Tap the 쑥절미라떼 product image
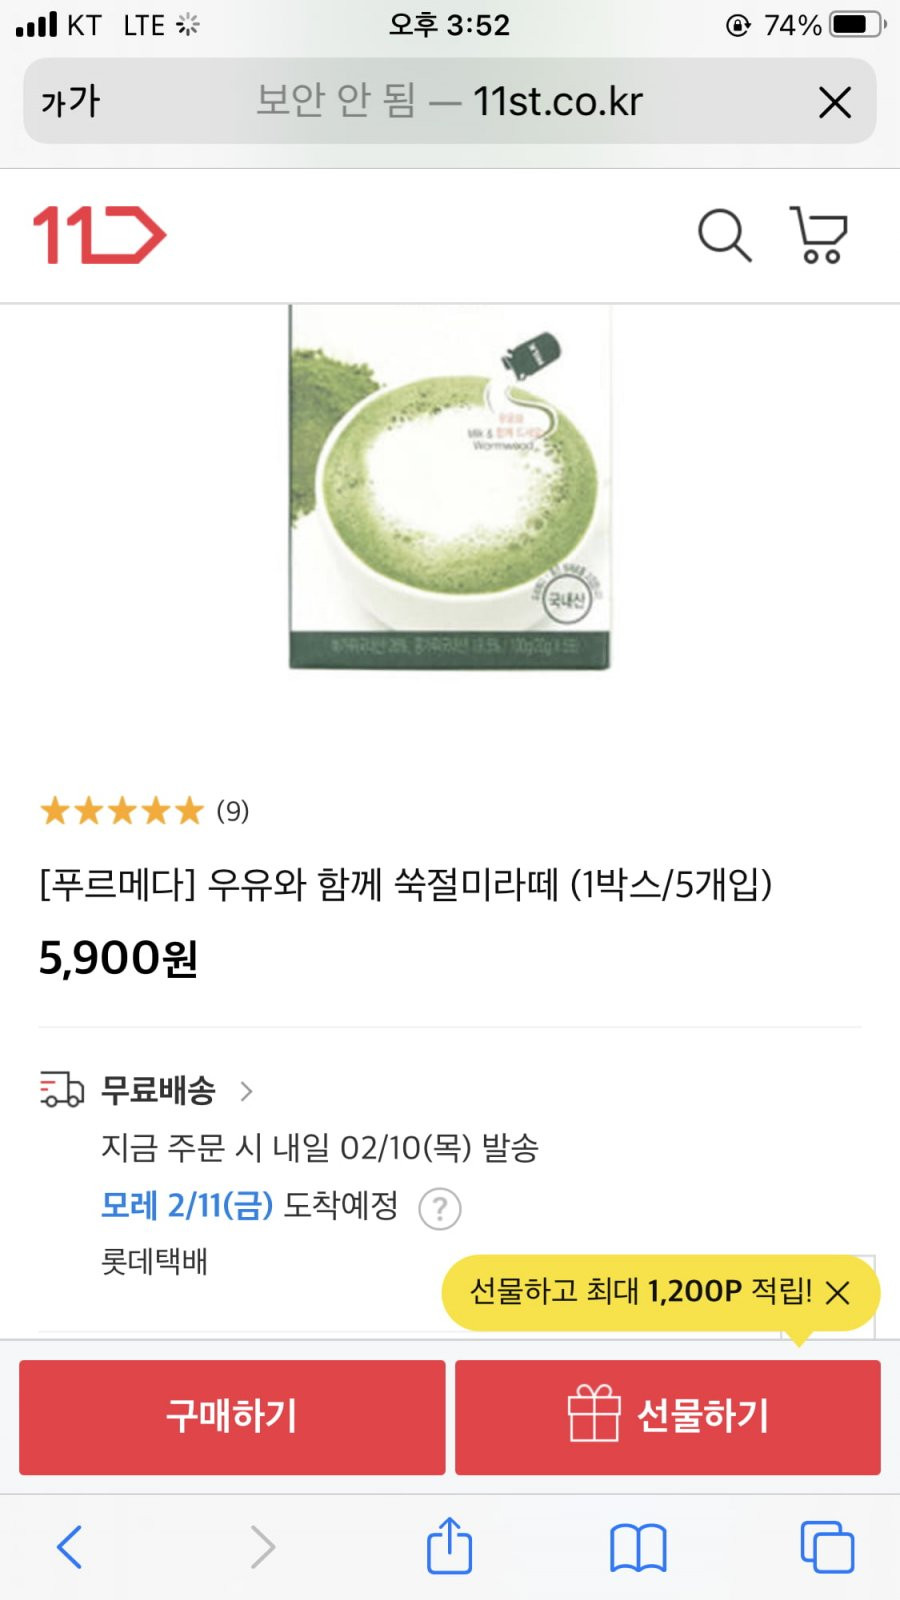900x1600 pixels. point(449,488)
